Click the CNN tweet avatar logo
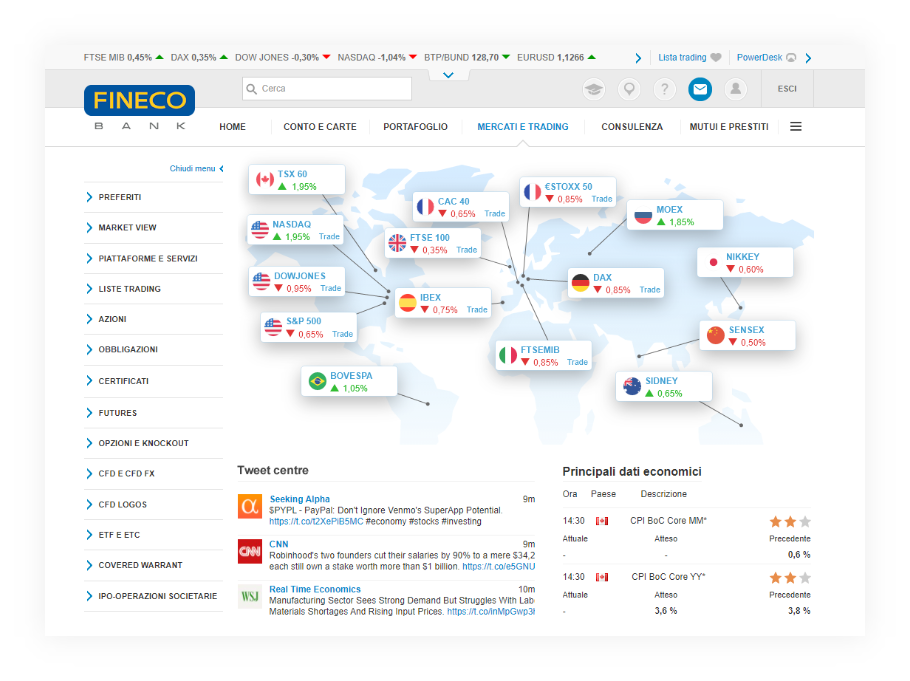Screen dimensions: 910x681 pyautogui.click(x=250, y=551)
